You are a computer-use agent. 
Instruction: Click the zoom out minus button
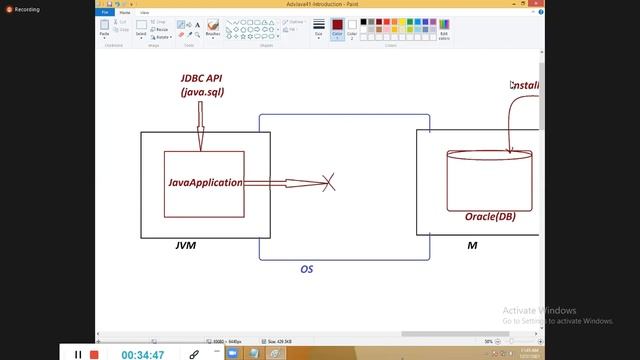tap(498, 342)
